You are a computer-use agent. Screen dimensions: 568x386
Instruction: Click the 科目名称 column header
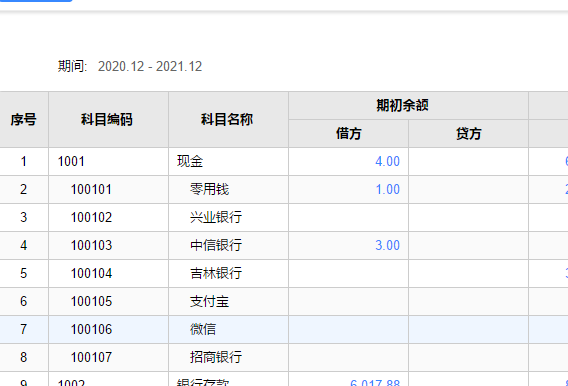click(x=227, y=119)
